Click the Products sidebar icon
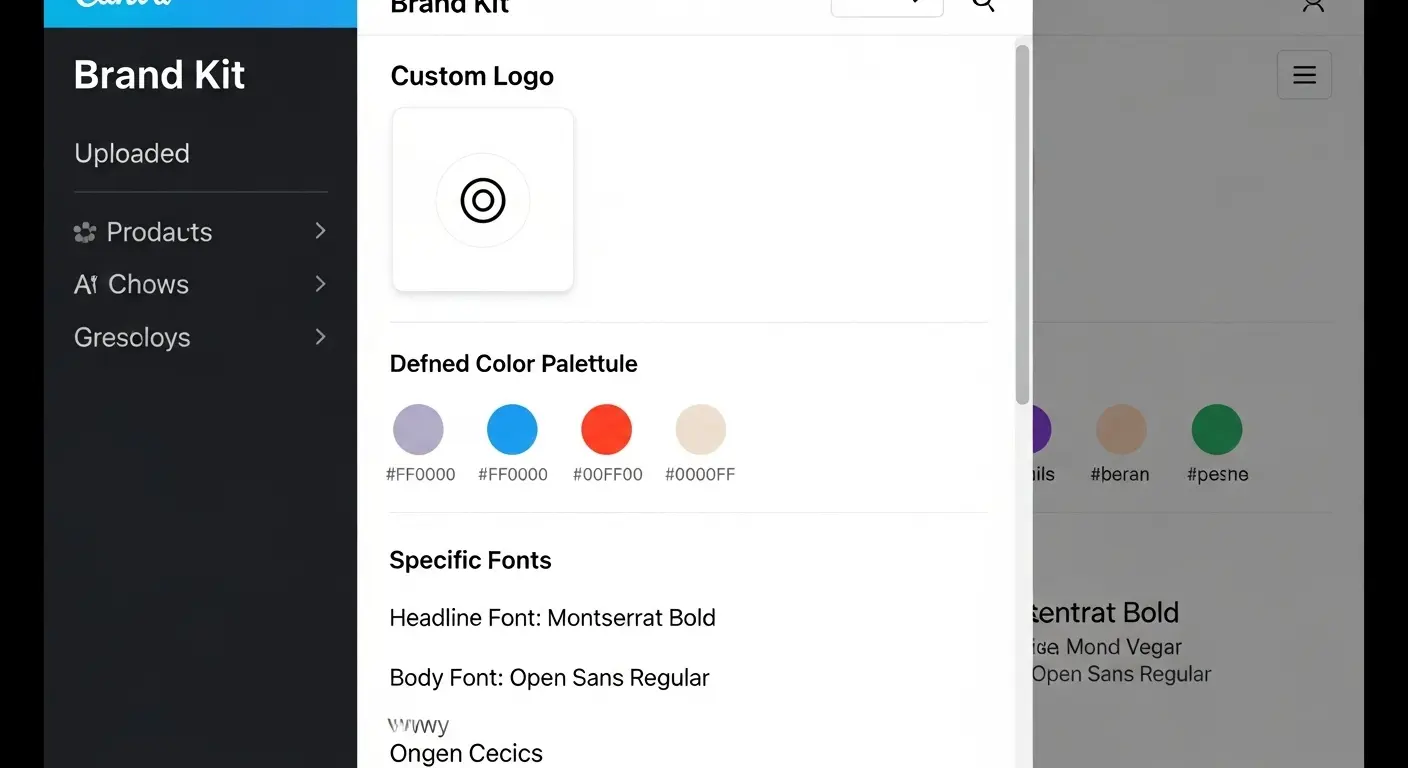Viewport: 1408px width, 768px height. coord(85,233)
